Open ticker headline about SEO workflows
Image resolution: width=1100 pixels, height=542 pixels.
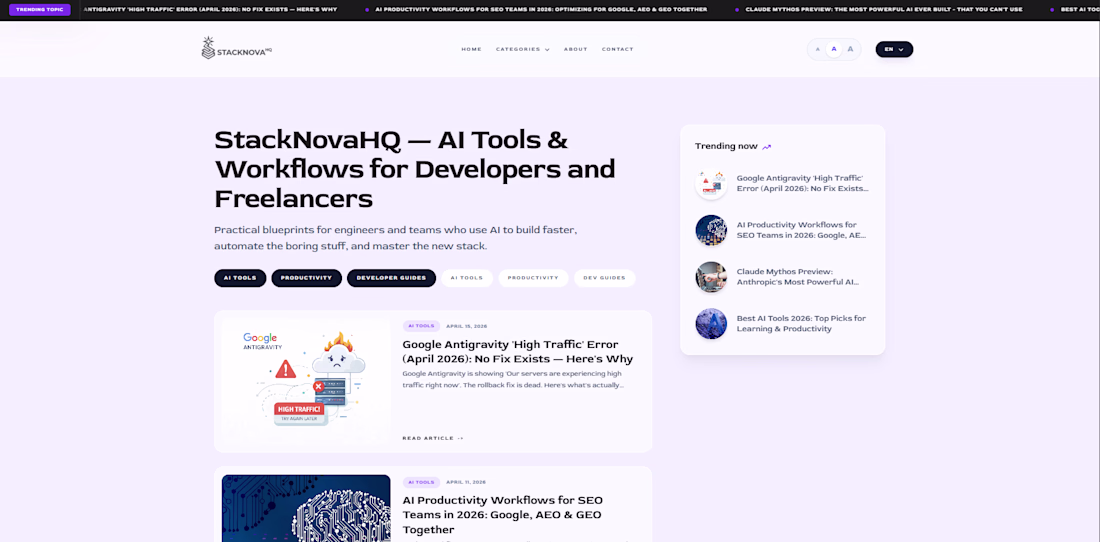(x=541, y=10)
